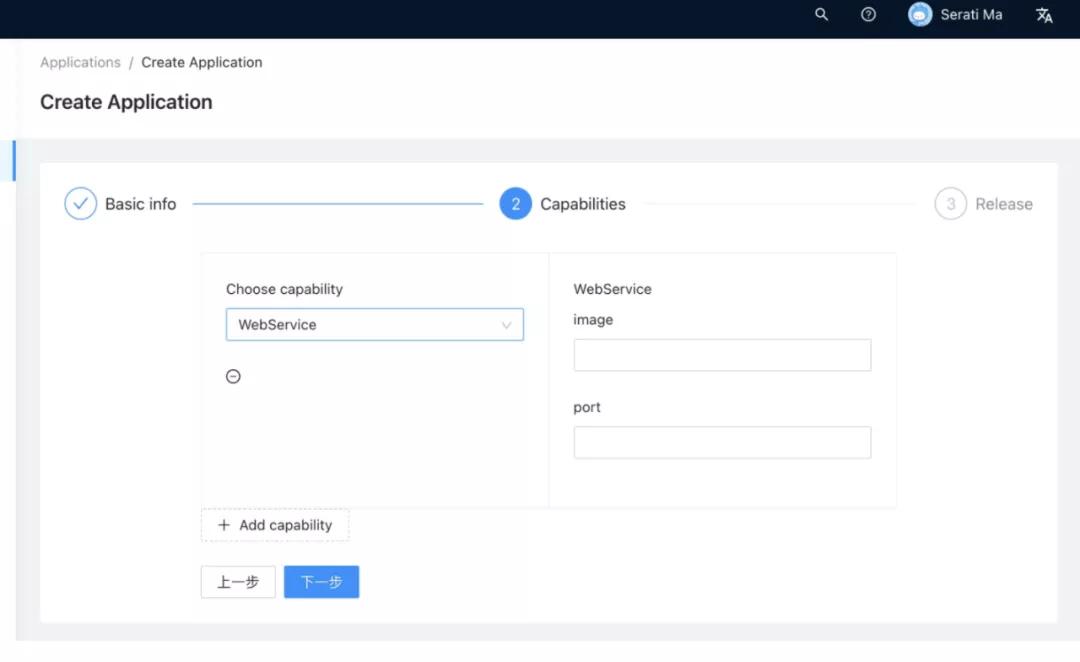Click the language translate icon
Viewport: 1080px width, 662px height.
(1044, 15)
